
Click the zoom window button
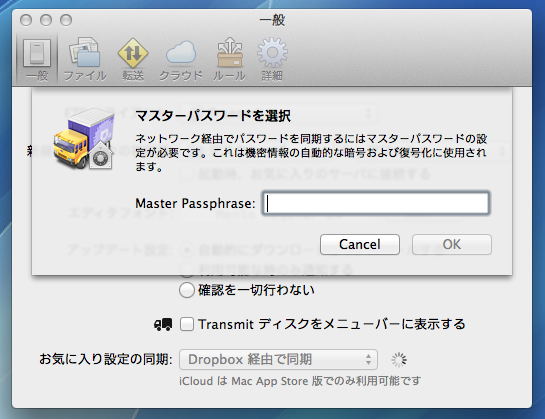tap(66, 20)
